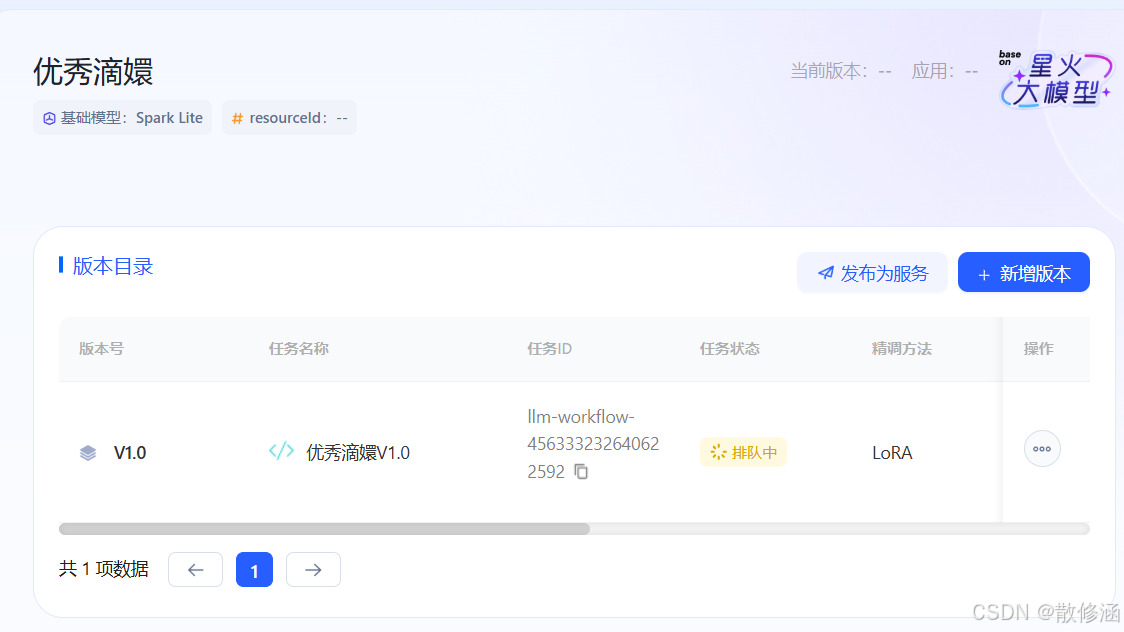The height and width of the screenshot is (632, 1124).
Task: Click the layers icon beside V1.0
Action: tap(87, 453)
